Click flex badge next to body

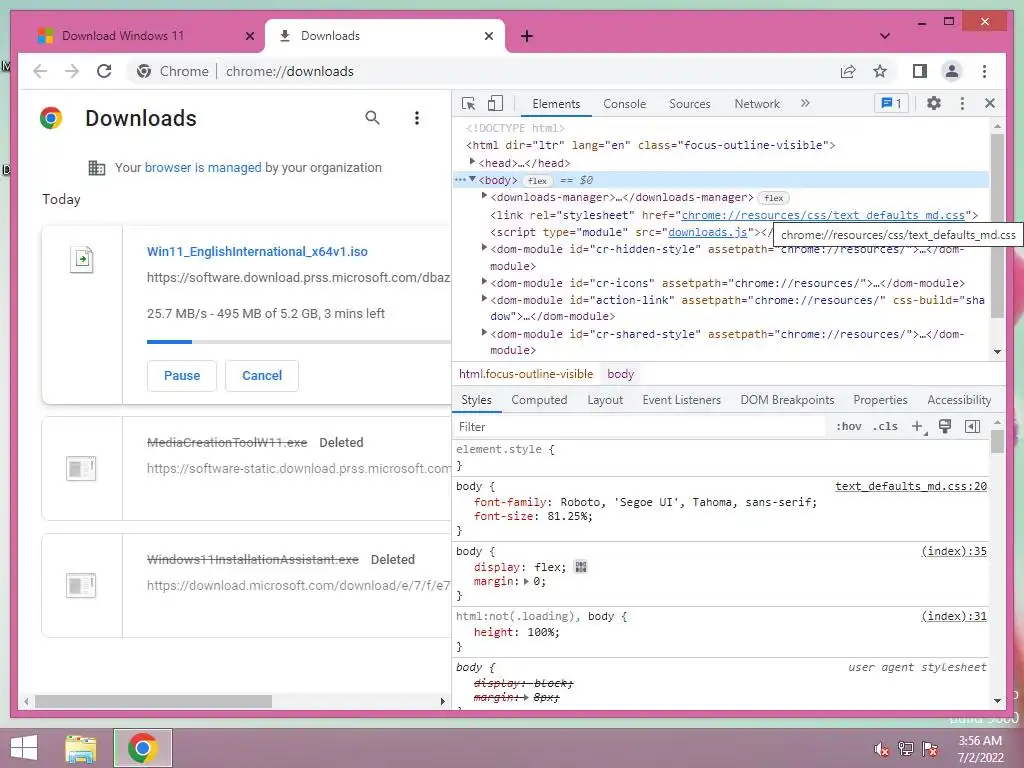tap(537, 180)
